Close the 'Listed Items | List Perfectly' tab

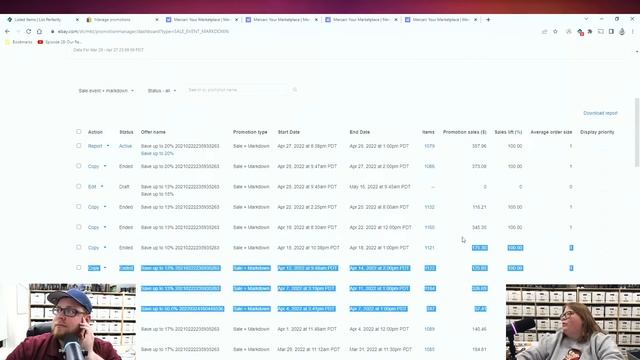[77, 20]
